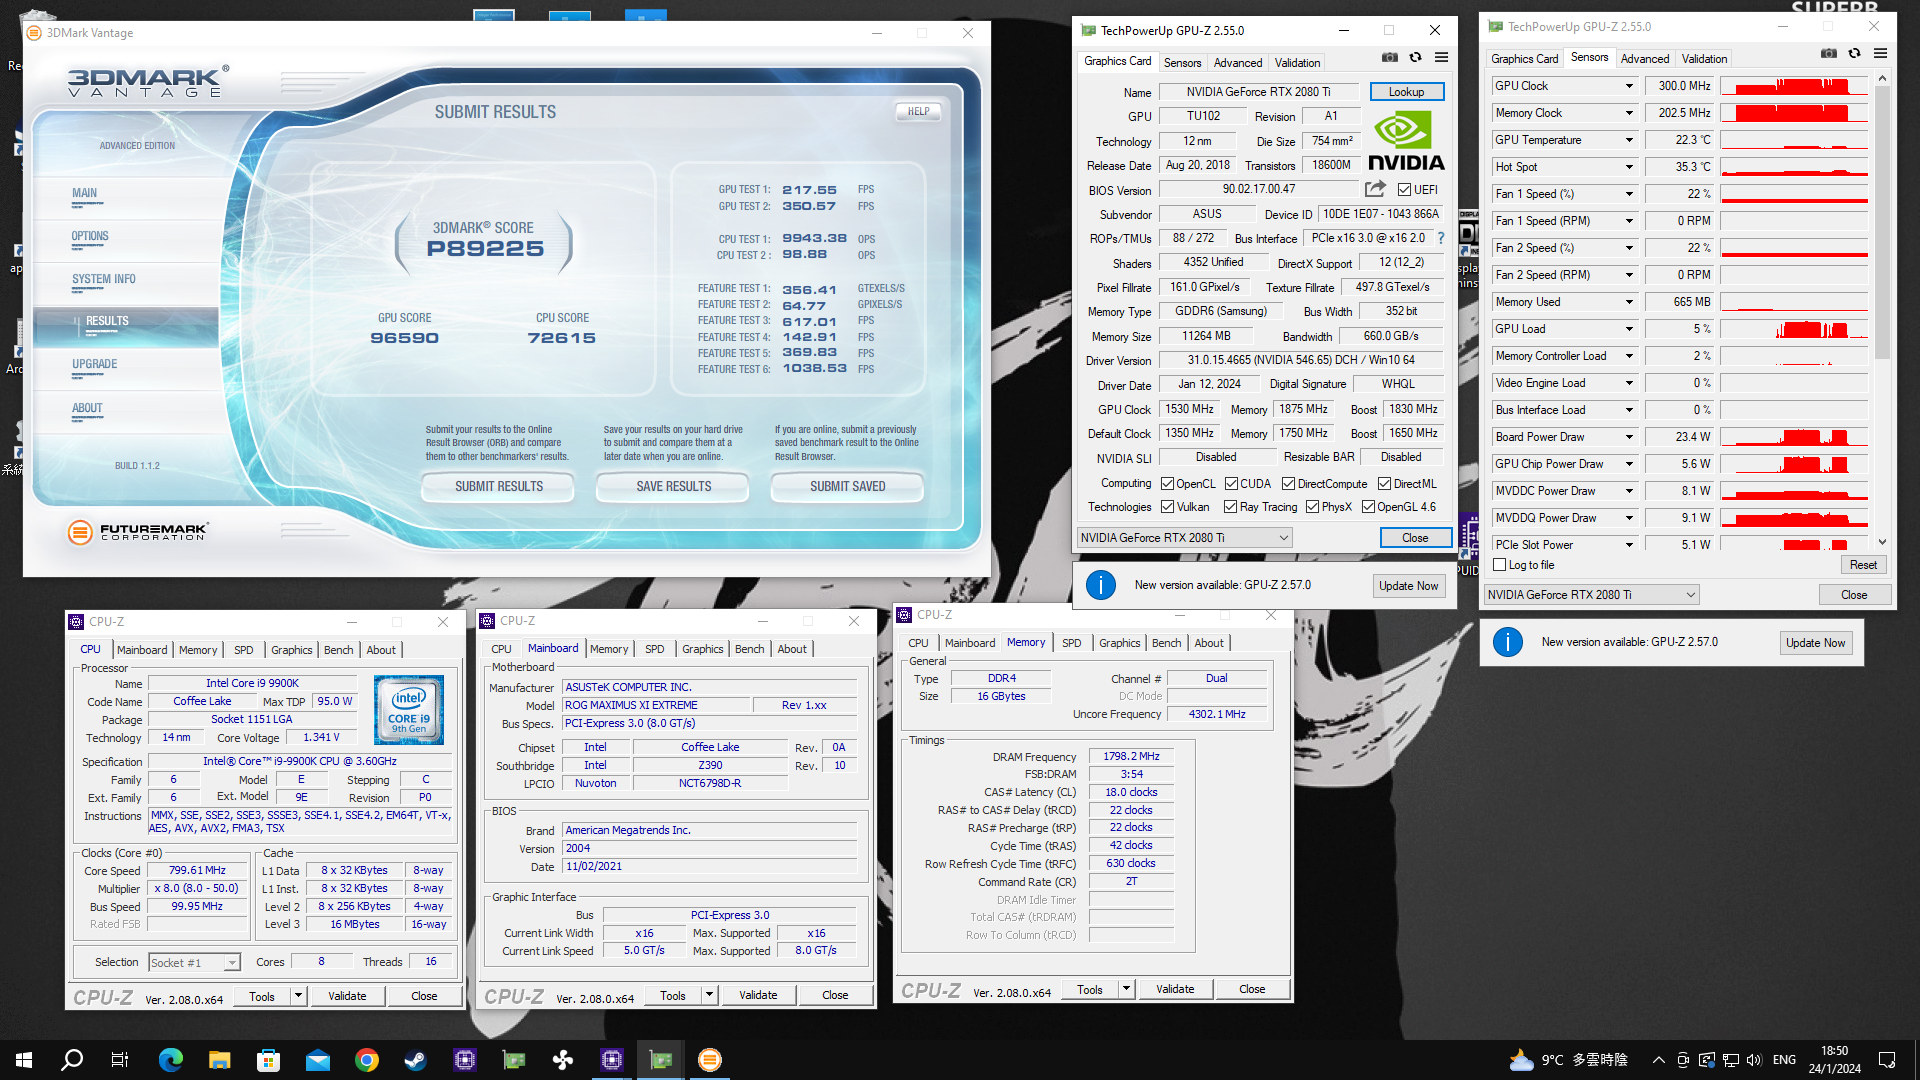The image size is (1920, 1080).
Task: Click HELP button in 3DMark Vantage
Action: [918, 112]
